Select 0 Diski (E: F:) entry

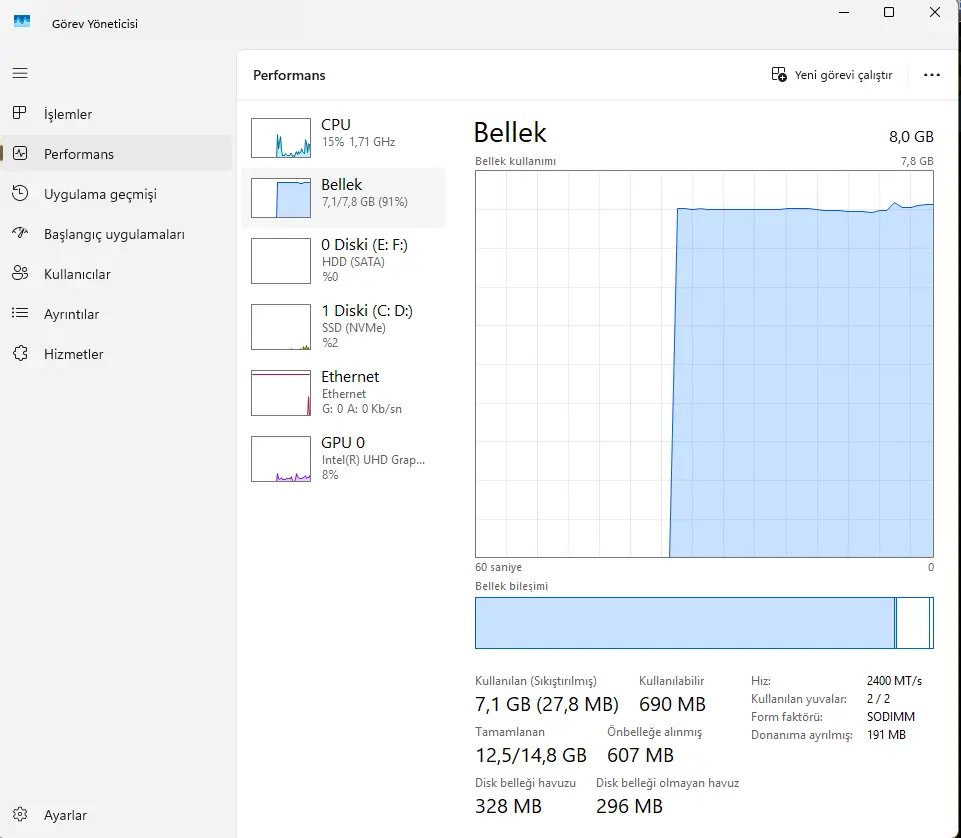[343, 261]
